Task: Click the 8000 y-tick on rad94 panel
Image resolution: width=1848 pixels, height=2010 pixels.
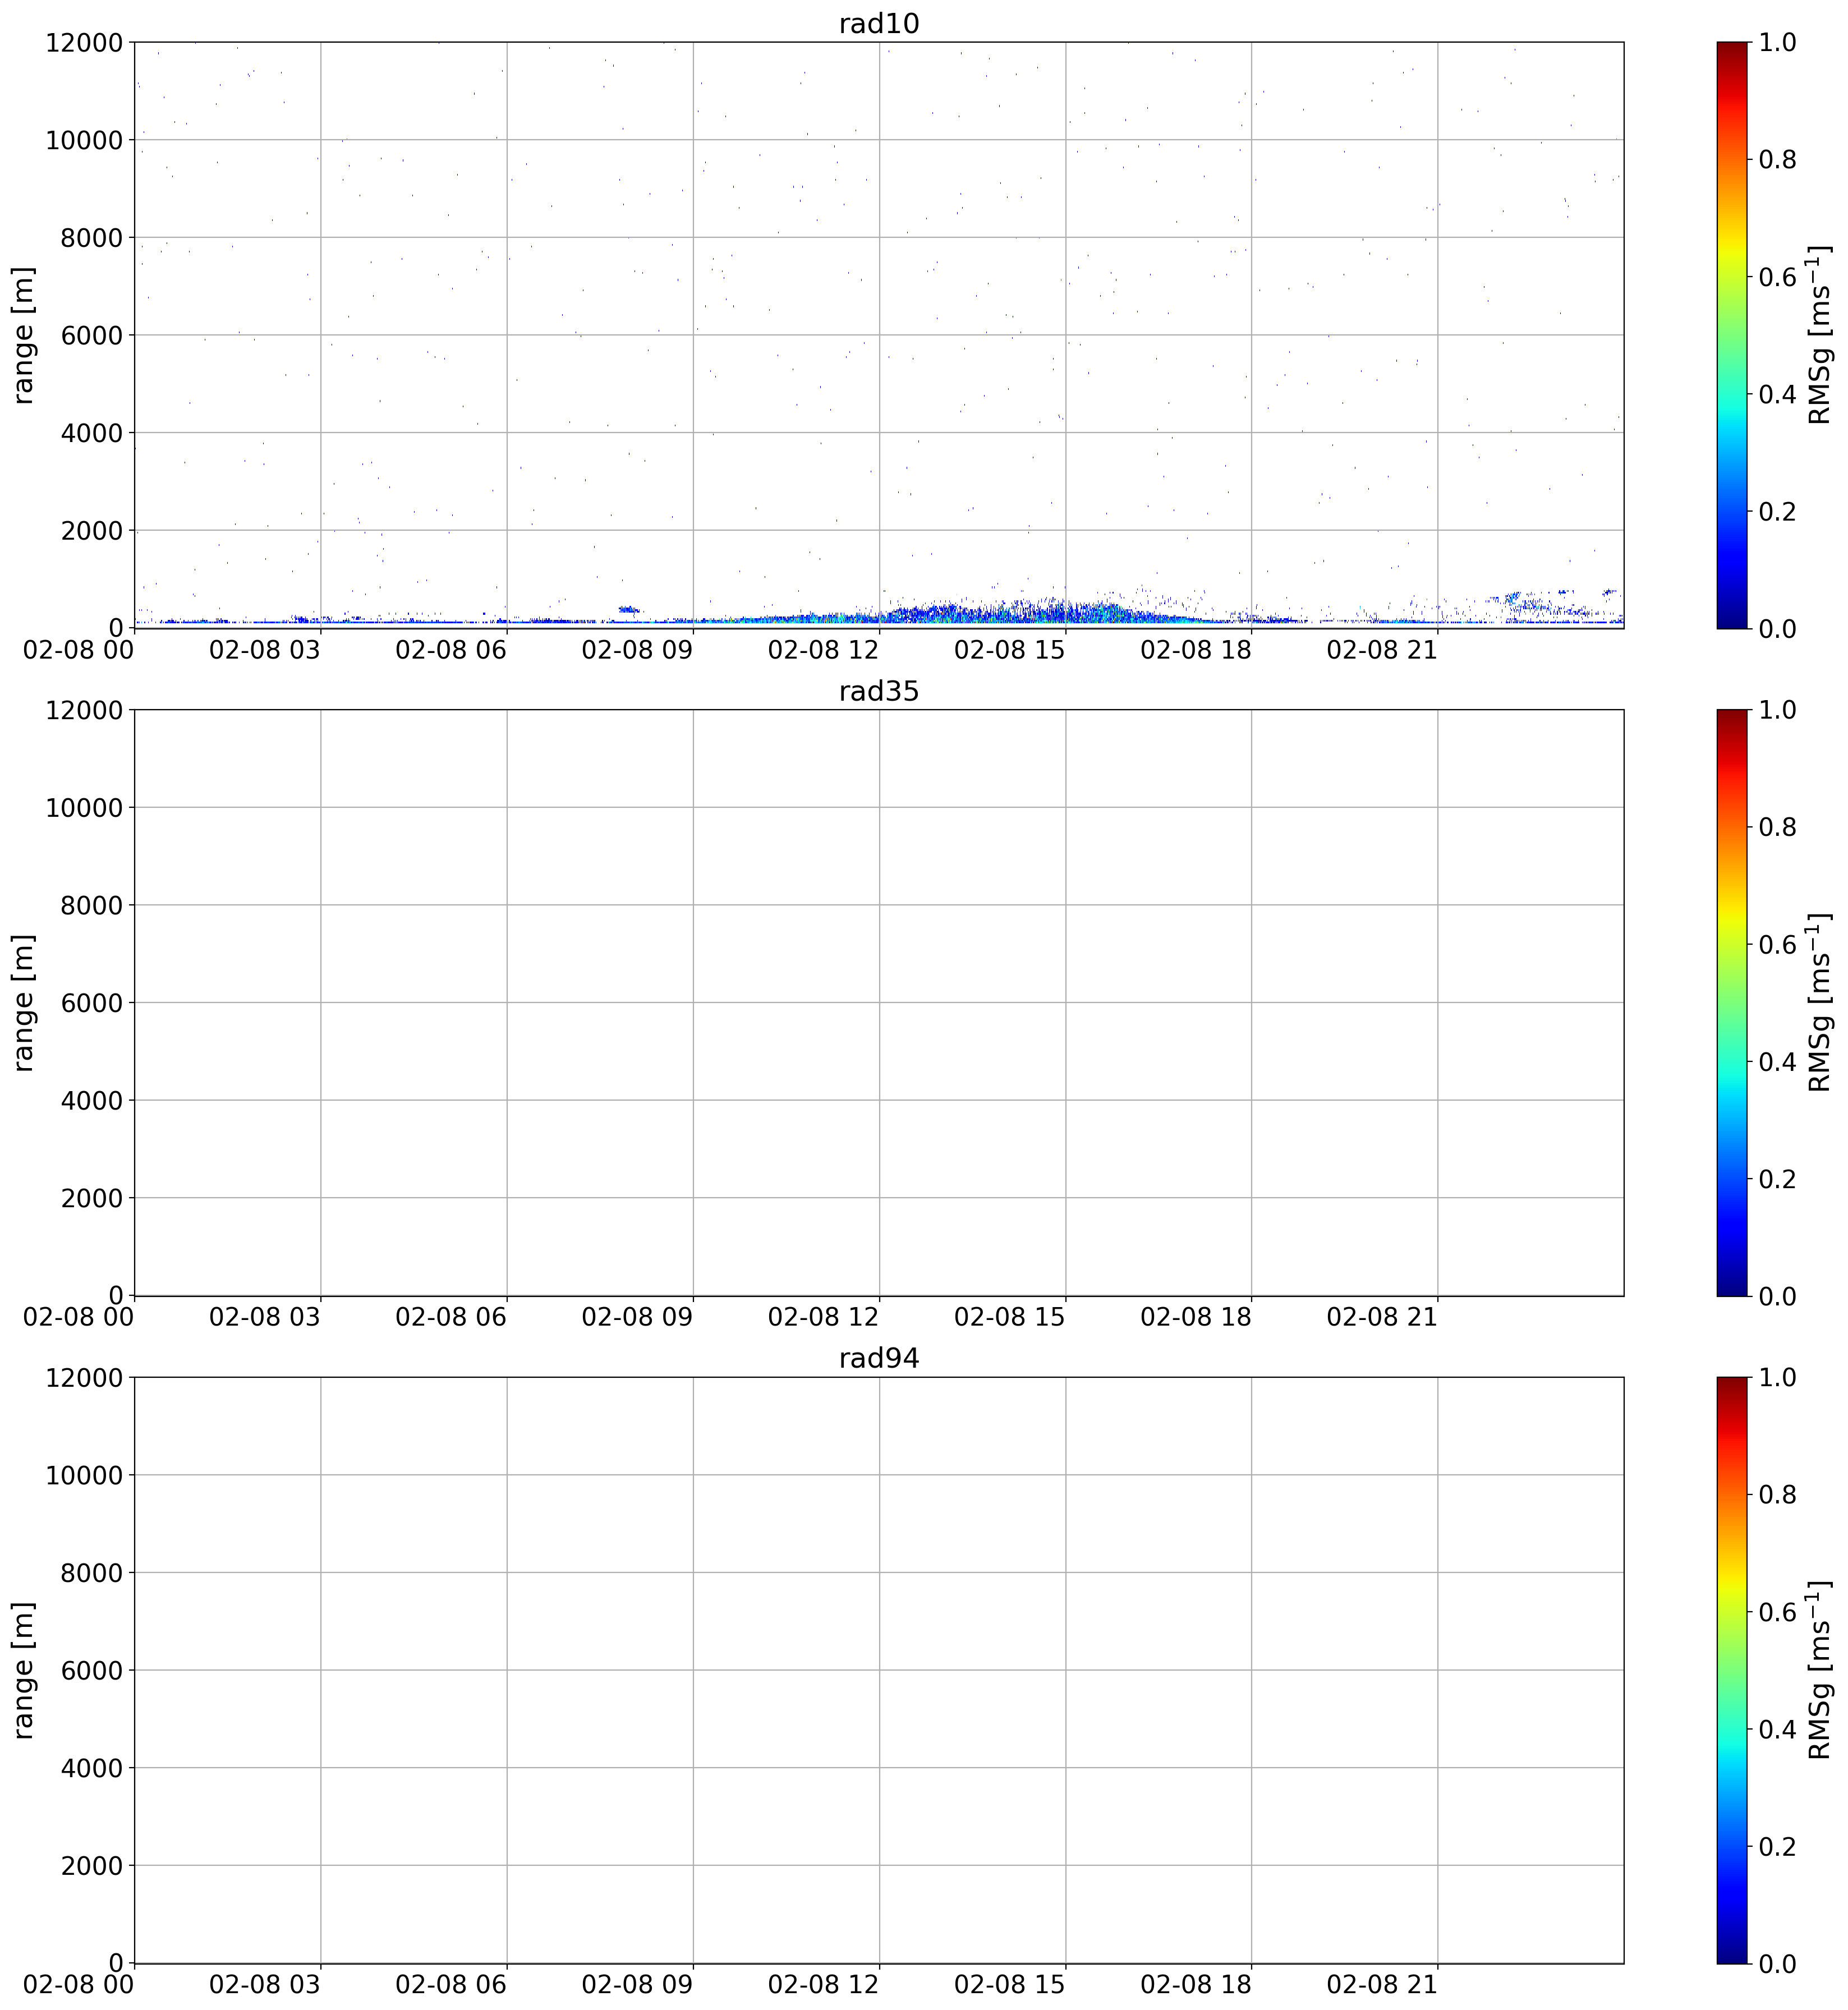Action: pos(91,1573)
